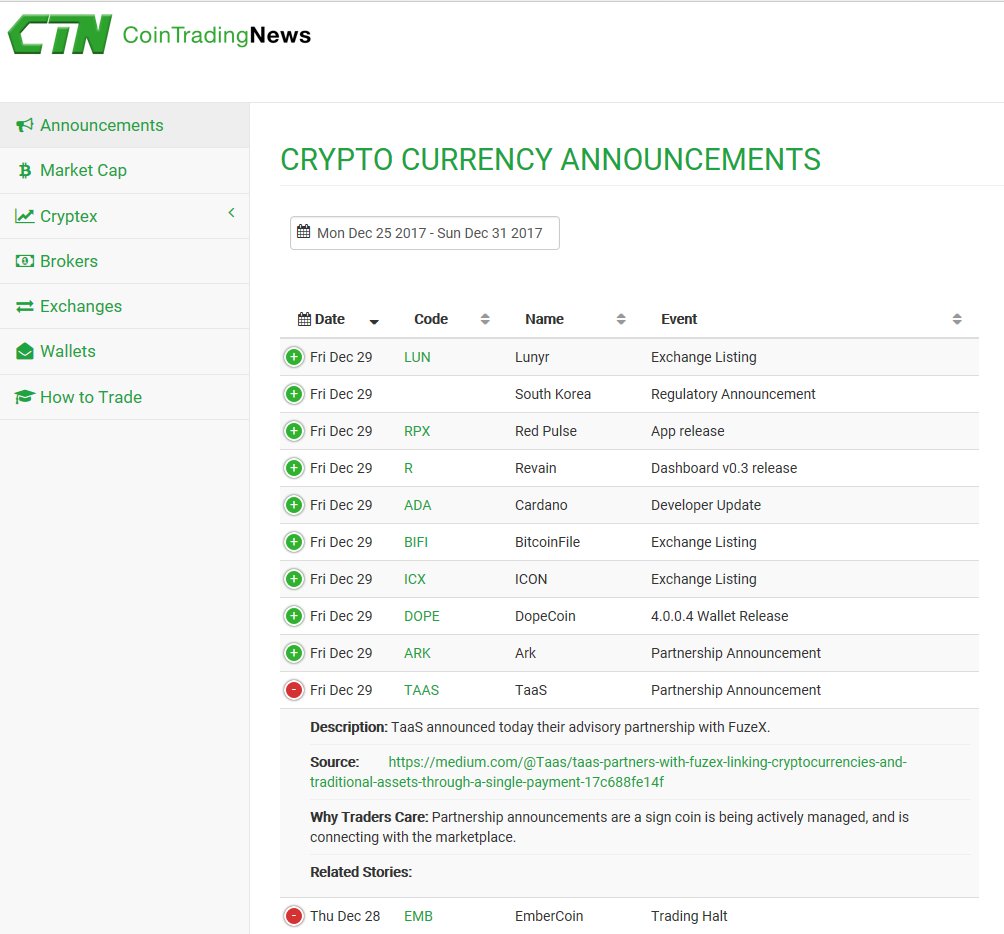Expand the Red Pulse row details
This screenshot has width=1004, height=934.
click(x=294, y=431)
